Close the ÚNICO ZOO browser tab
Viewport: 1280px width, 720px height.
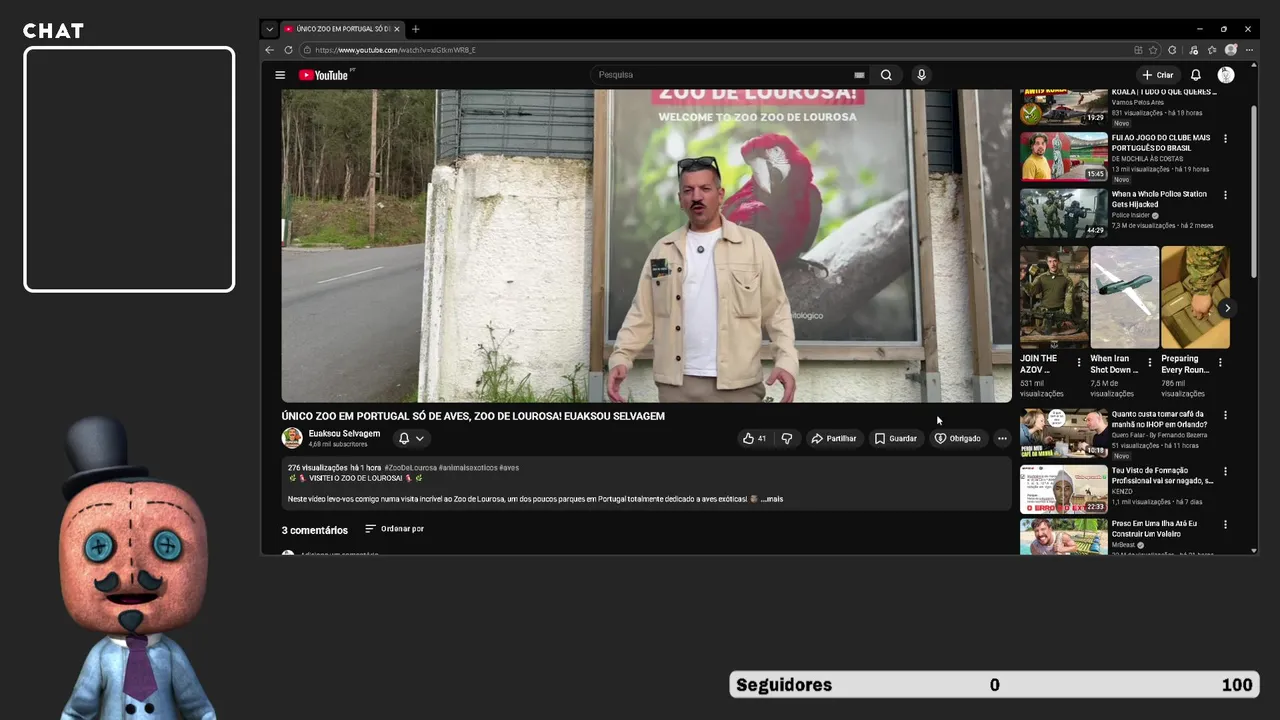click(397, 29)
